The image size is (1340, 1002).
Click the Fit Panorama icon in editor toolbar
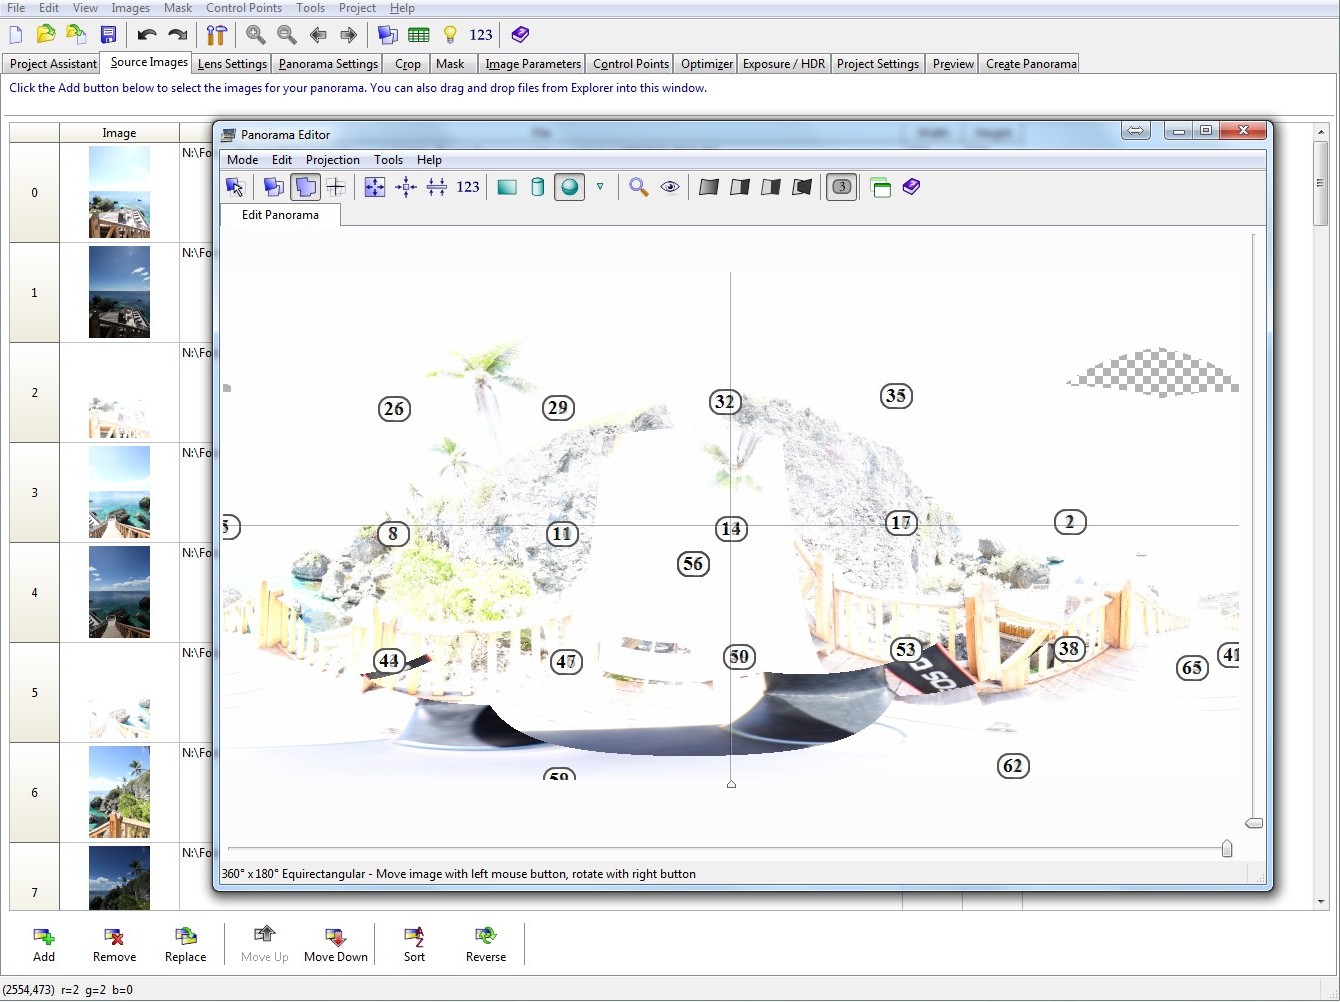pos(375,187)
